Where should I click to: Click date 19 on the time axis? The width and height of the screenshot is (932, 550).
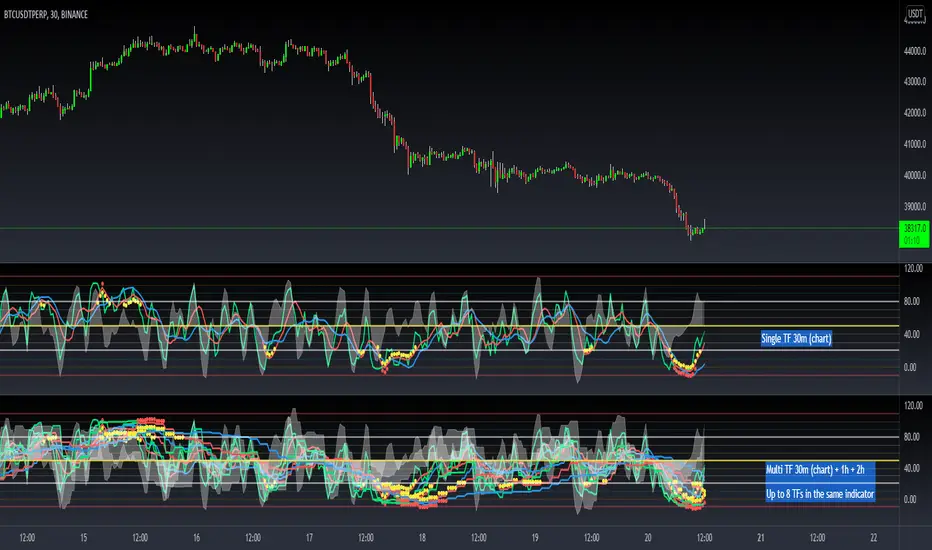tap(535, 538)
